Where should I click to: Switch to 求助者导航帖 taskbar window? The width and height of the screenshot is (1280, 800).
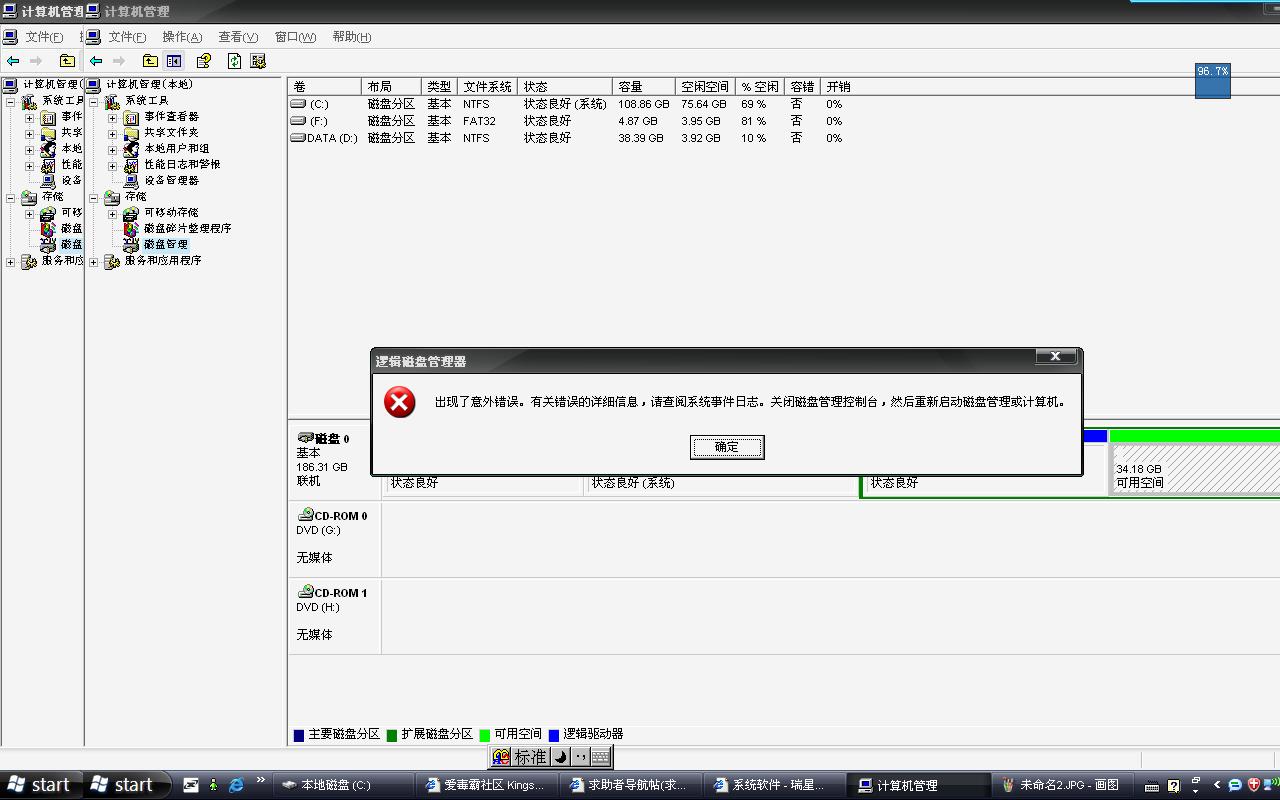pyautogui.click(x=630, y=785)
